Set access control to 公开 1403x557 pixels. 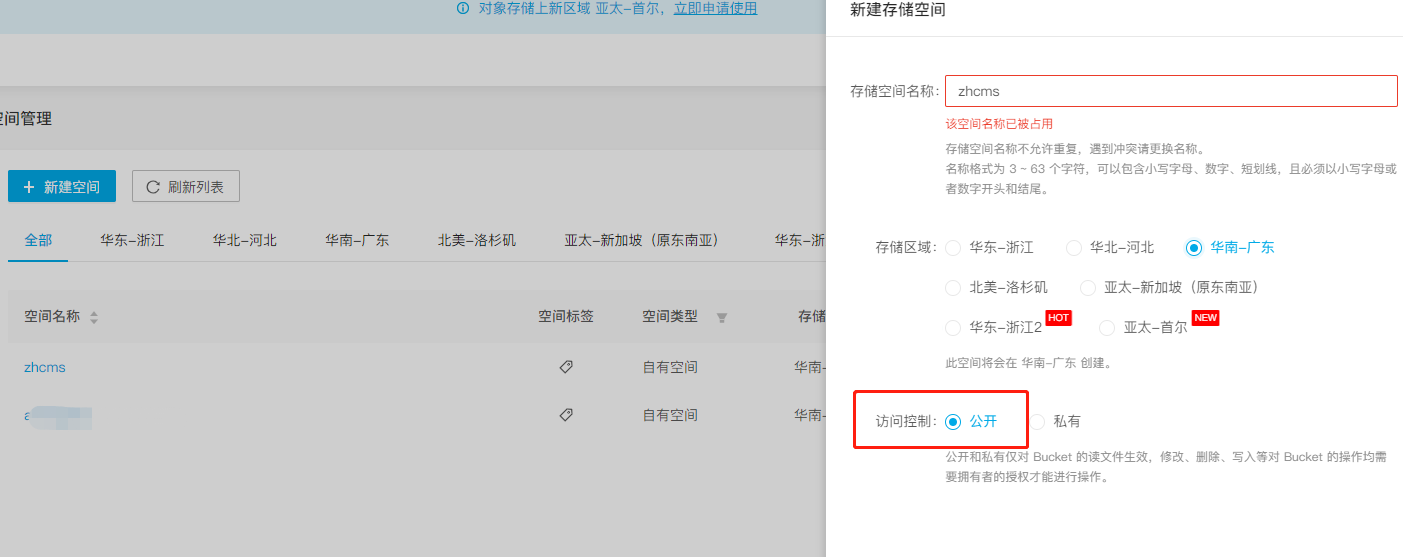point(953,422)
